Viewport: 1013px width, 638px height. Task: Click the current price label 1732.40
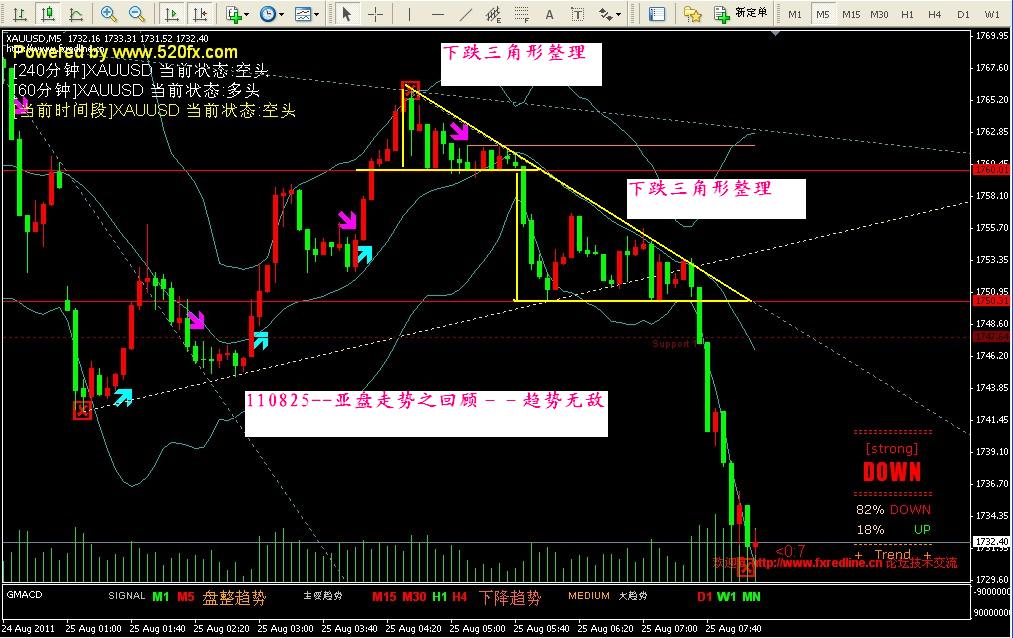coord(990,541)
